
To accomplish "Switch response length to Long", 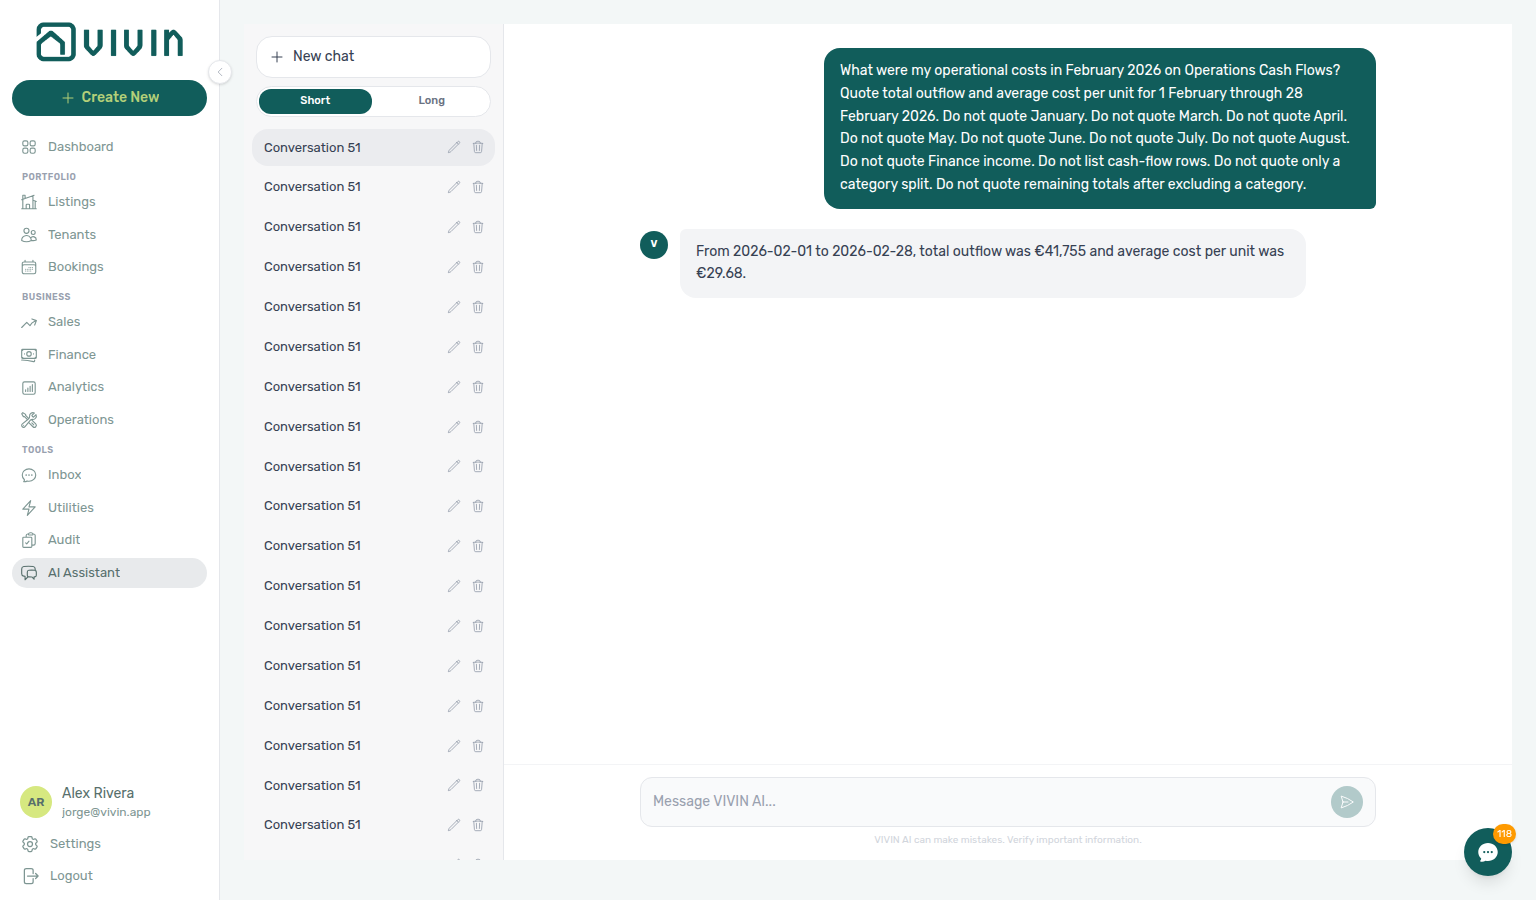I will pos(431,101).
